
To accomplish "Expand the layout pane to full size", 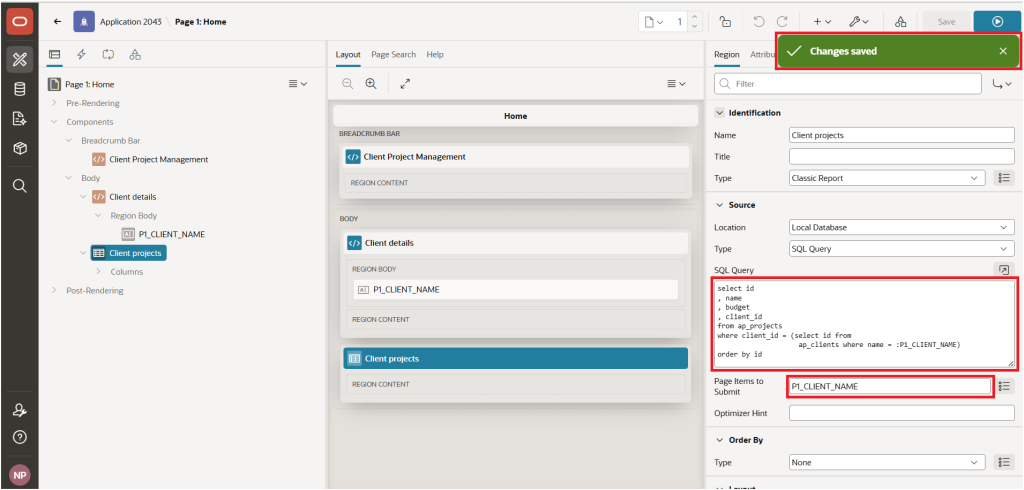I will click(406, 84).
